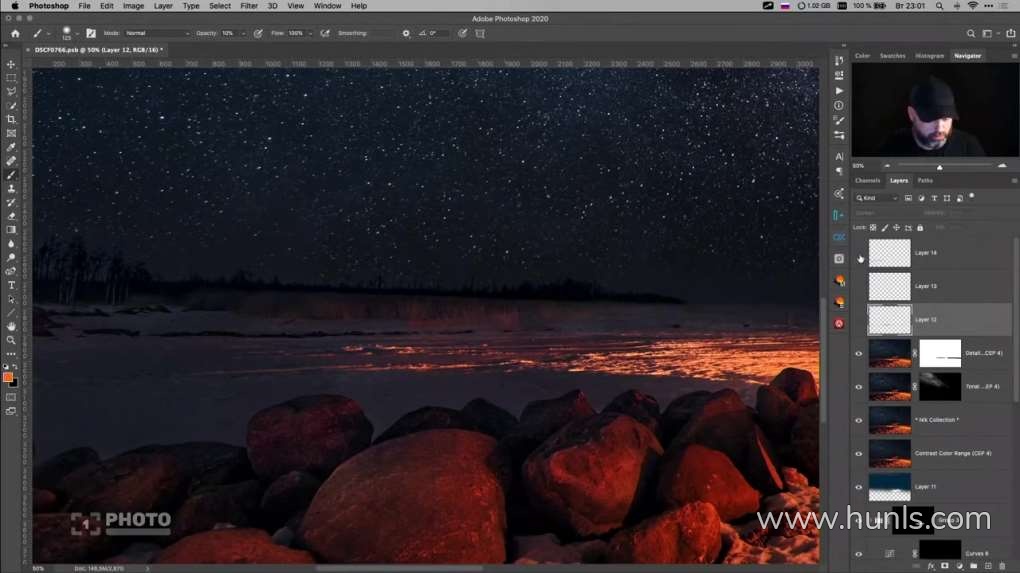The height and width of the screenshot is (573, 1020).
Task: Select the Rectangular Marquee tool
Action: coord(11,78)
